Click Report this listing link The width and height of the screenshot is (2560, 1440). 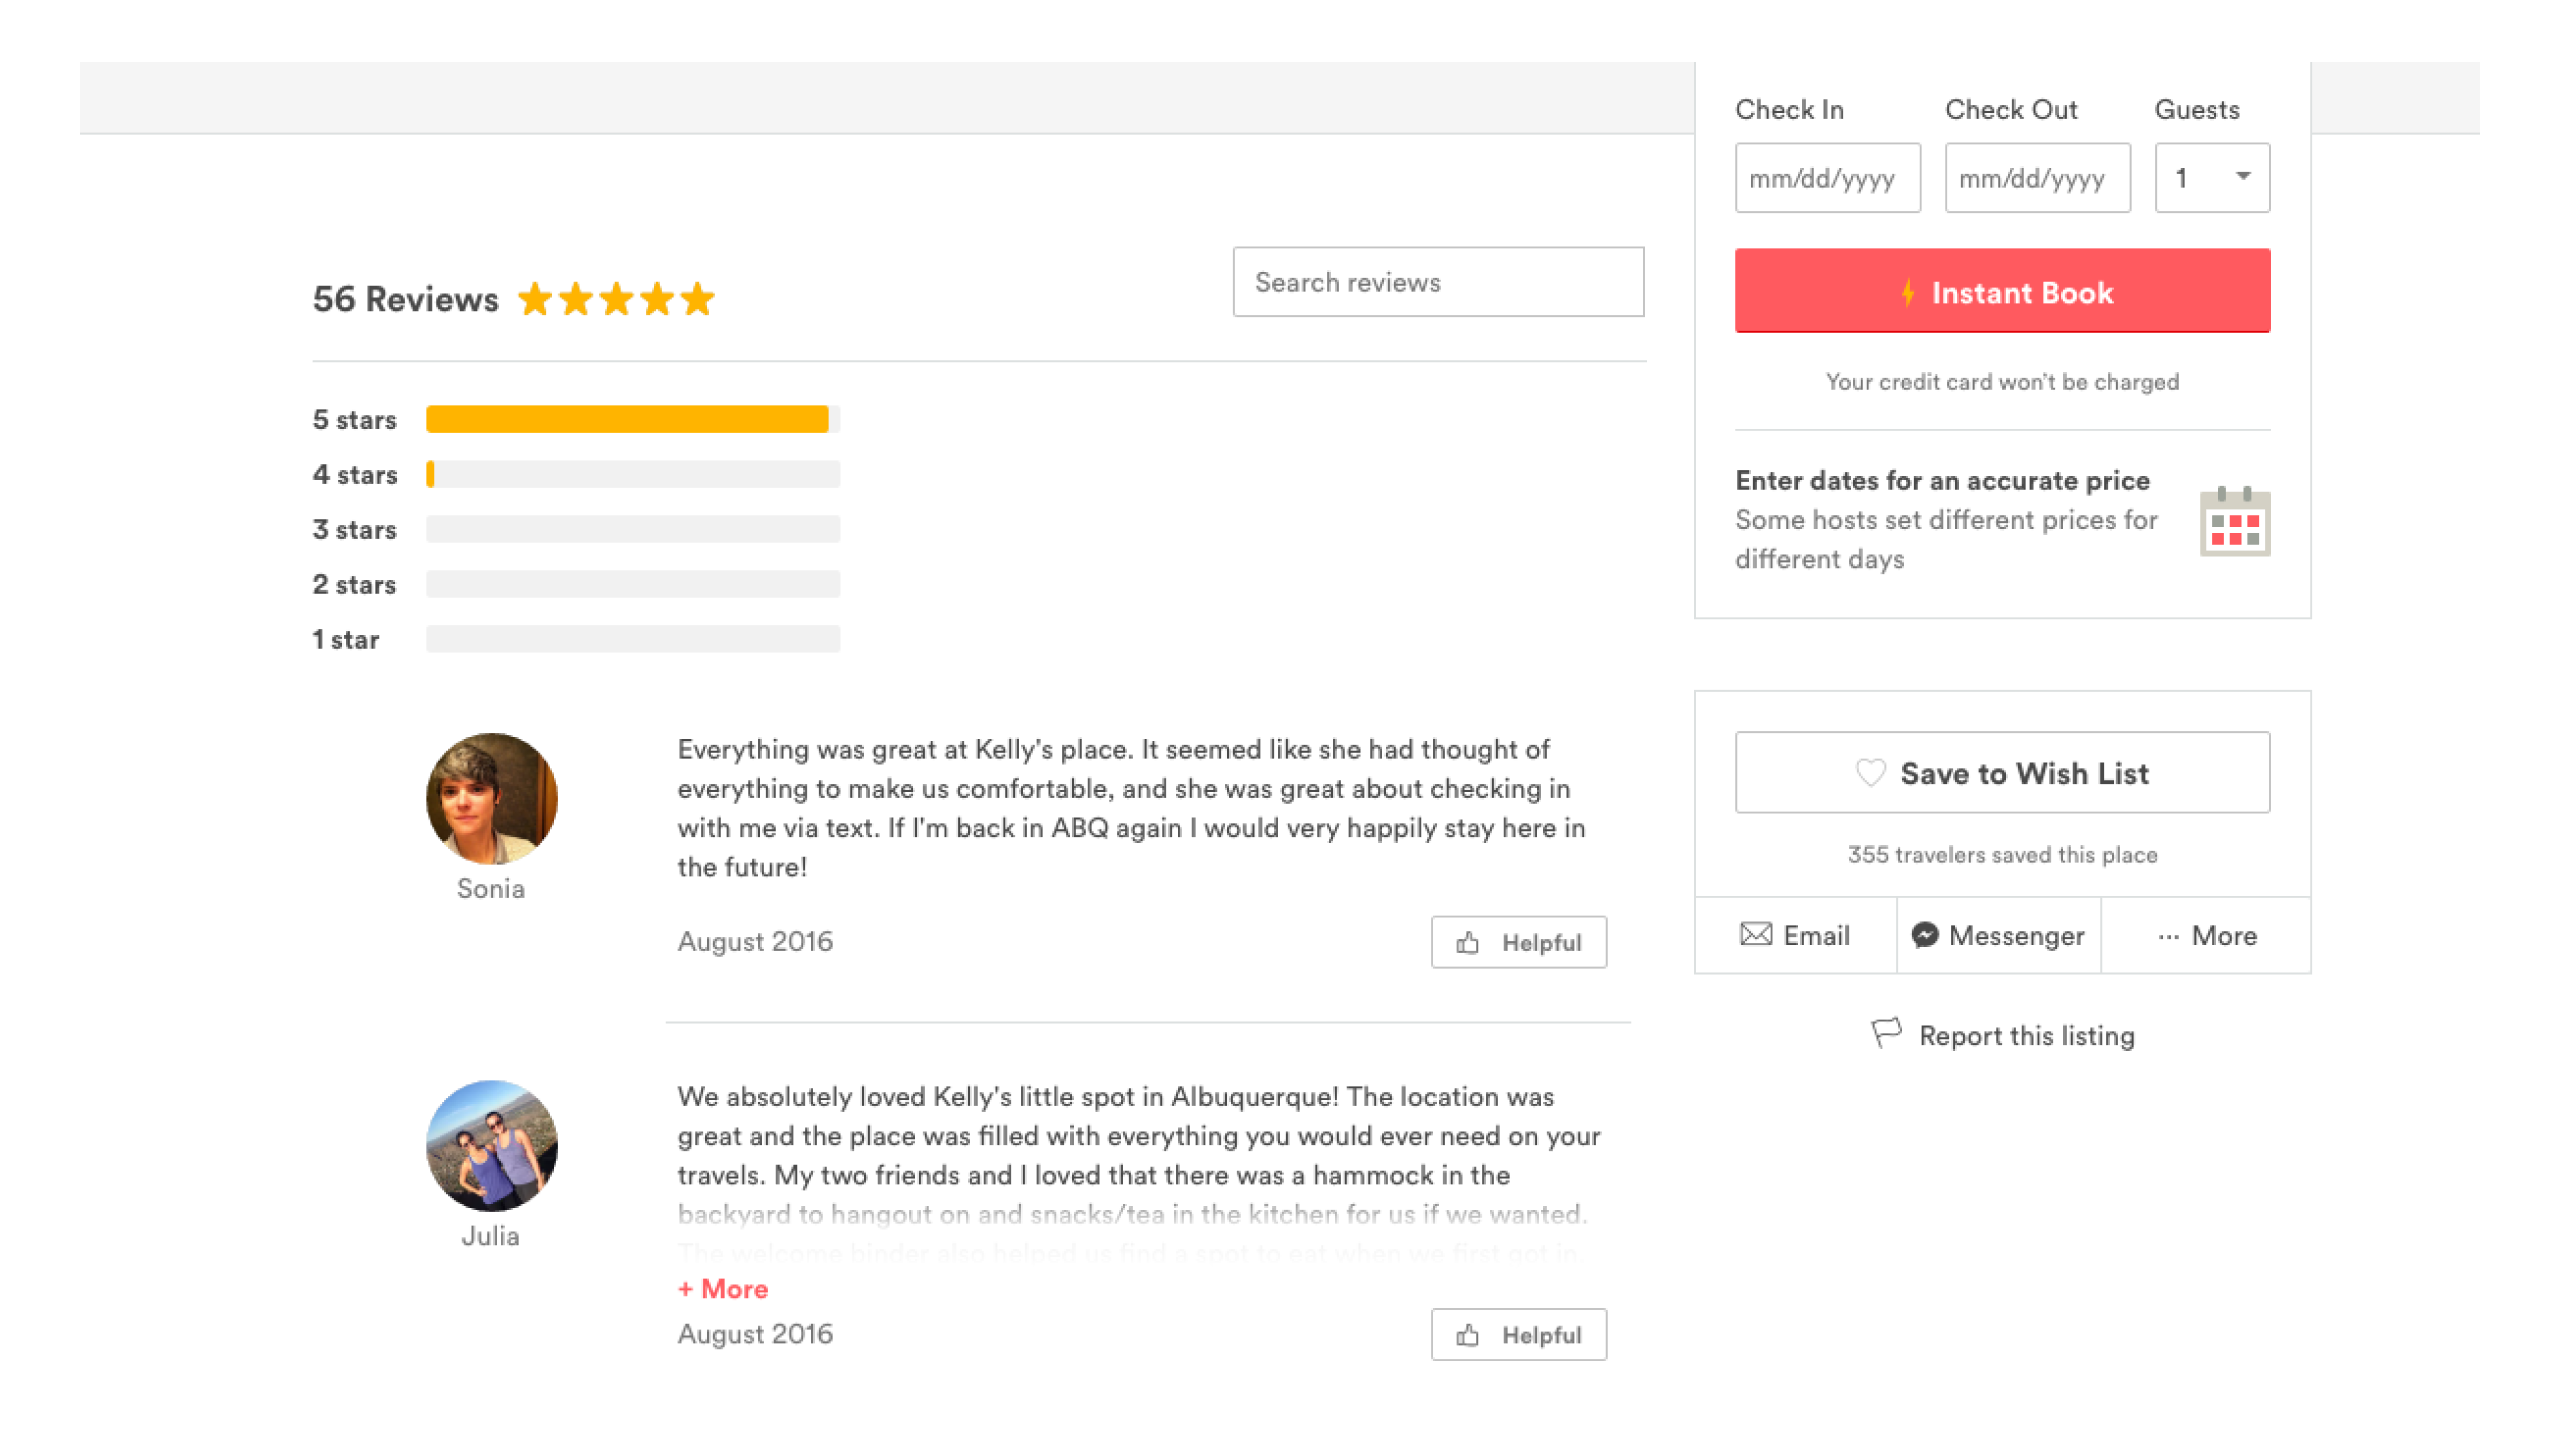[2026, 1036]
